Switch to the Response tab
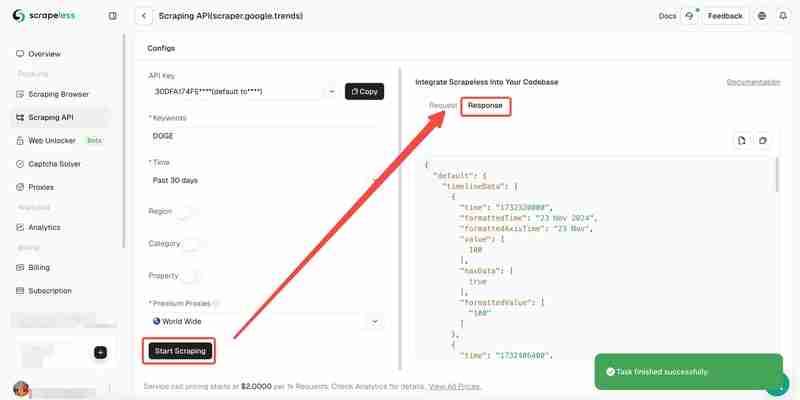 [x=485, y=106]
